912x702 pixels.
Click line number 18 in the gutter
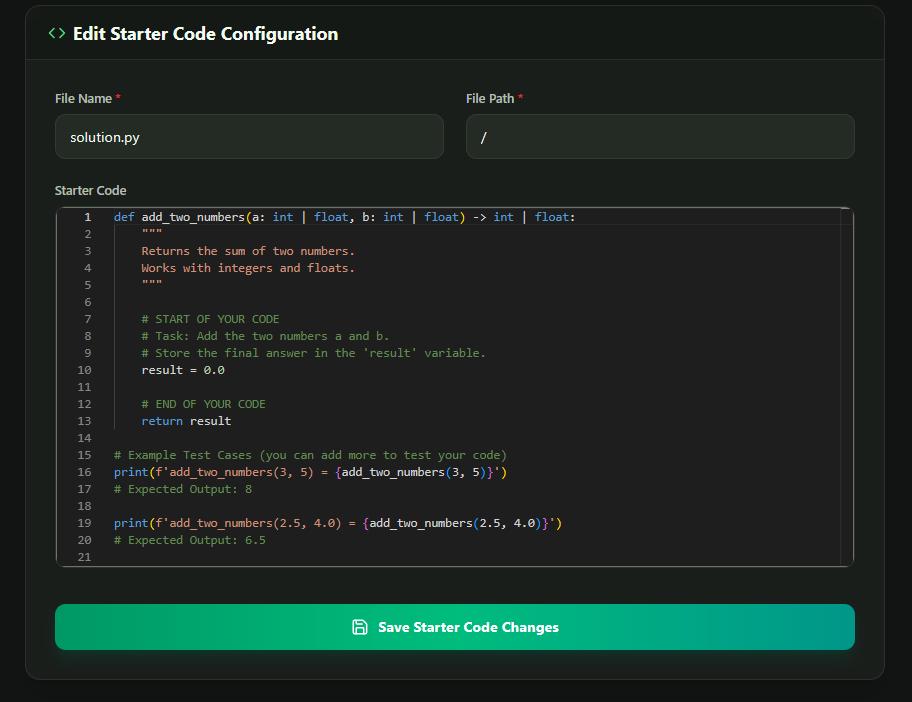pos(84,506)
